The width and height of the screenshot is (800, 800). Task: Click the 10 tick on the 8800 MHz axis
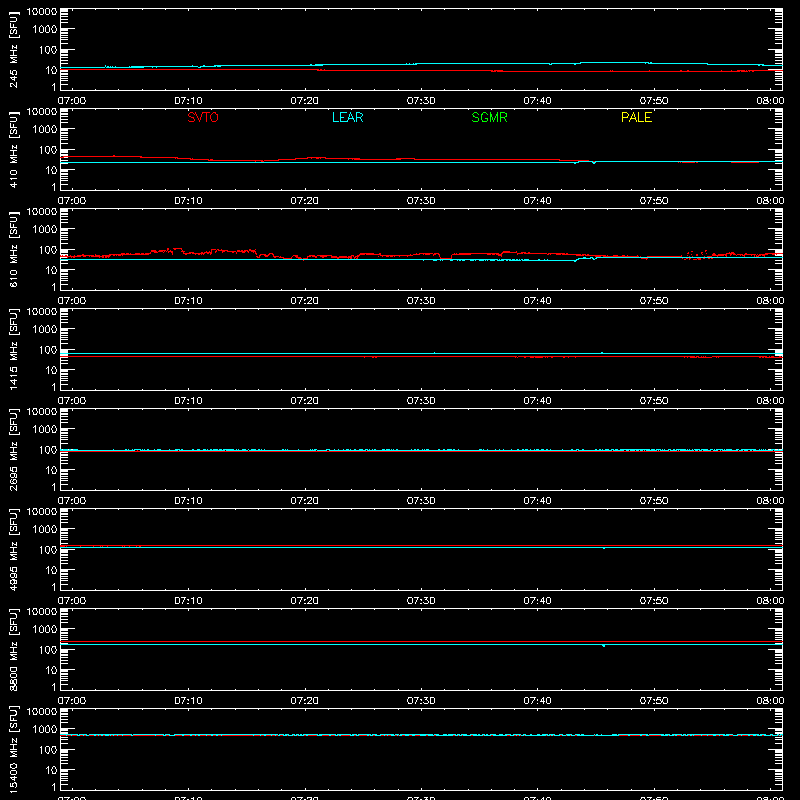[x=51, y=670]
